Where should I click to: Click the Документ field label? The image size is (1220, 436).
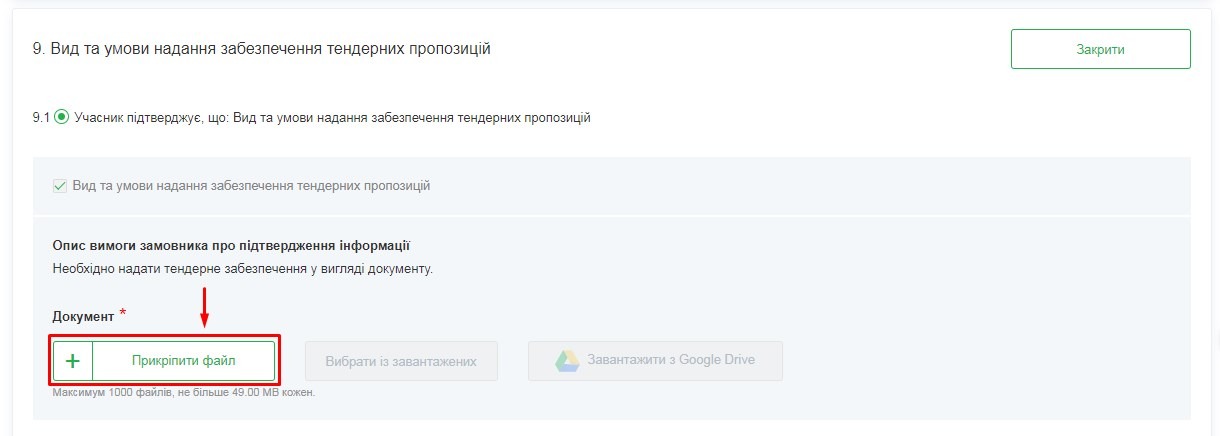(83, 316)
